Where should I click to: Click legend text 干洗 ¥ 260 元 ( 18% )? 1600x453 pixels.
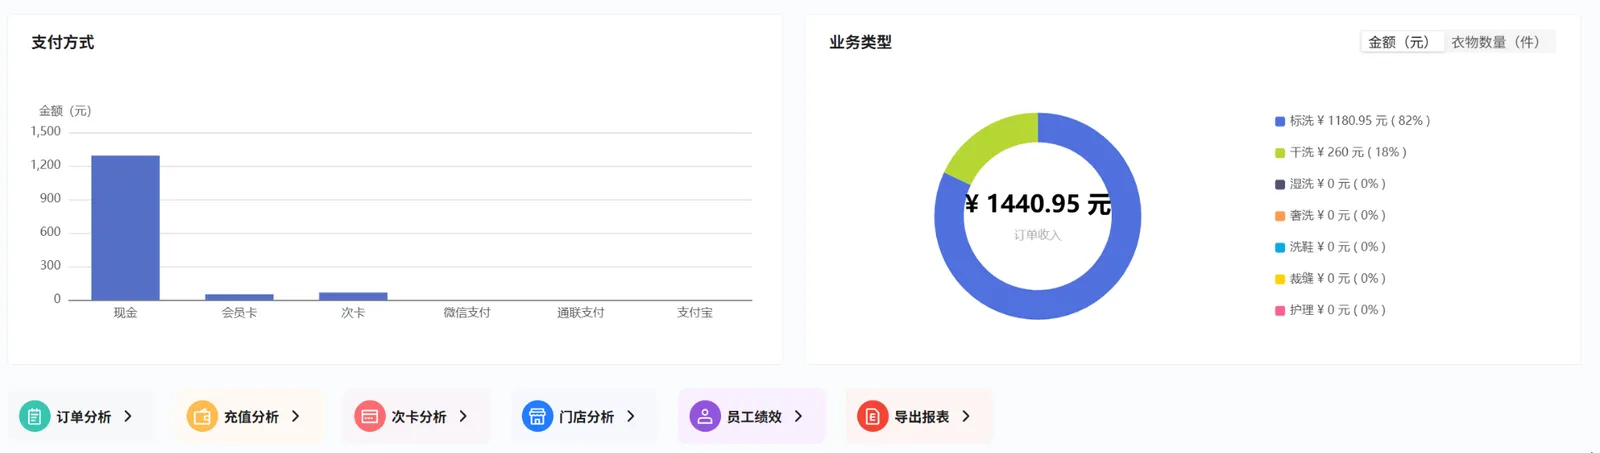[x=1348, y=152]
